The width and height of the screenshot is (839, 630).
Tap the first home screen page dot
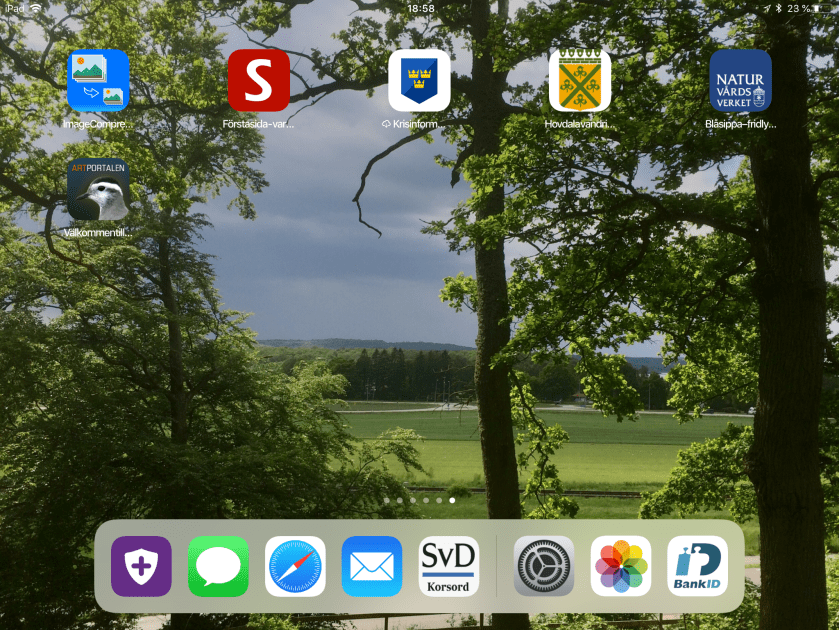[387, 499]
